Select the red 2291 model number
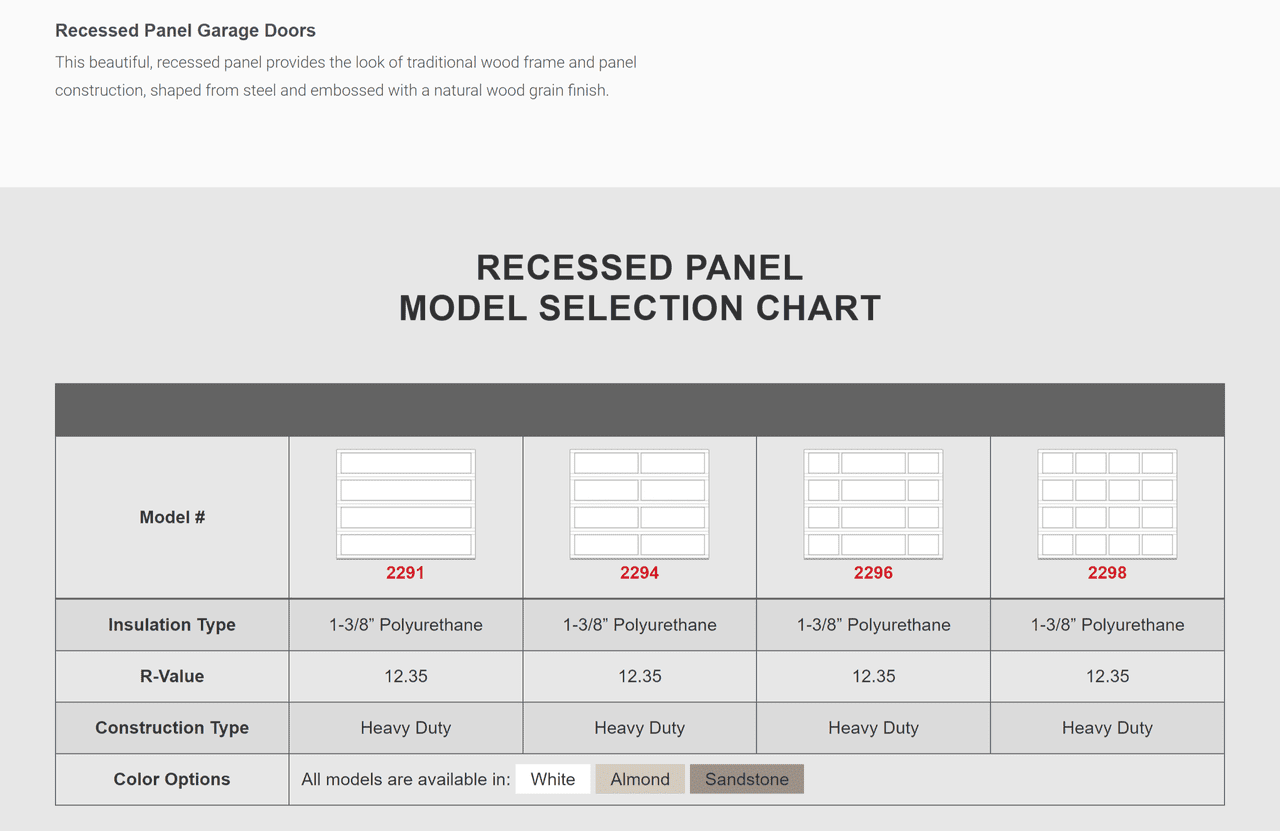The width and height of the screenshot is (1280, 831). [x=406, y=573]
